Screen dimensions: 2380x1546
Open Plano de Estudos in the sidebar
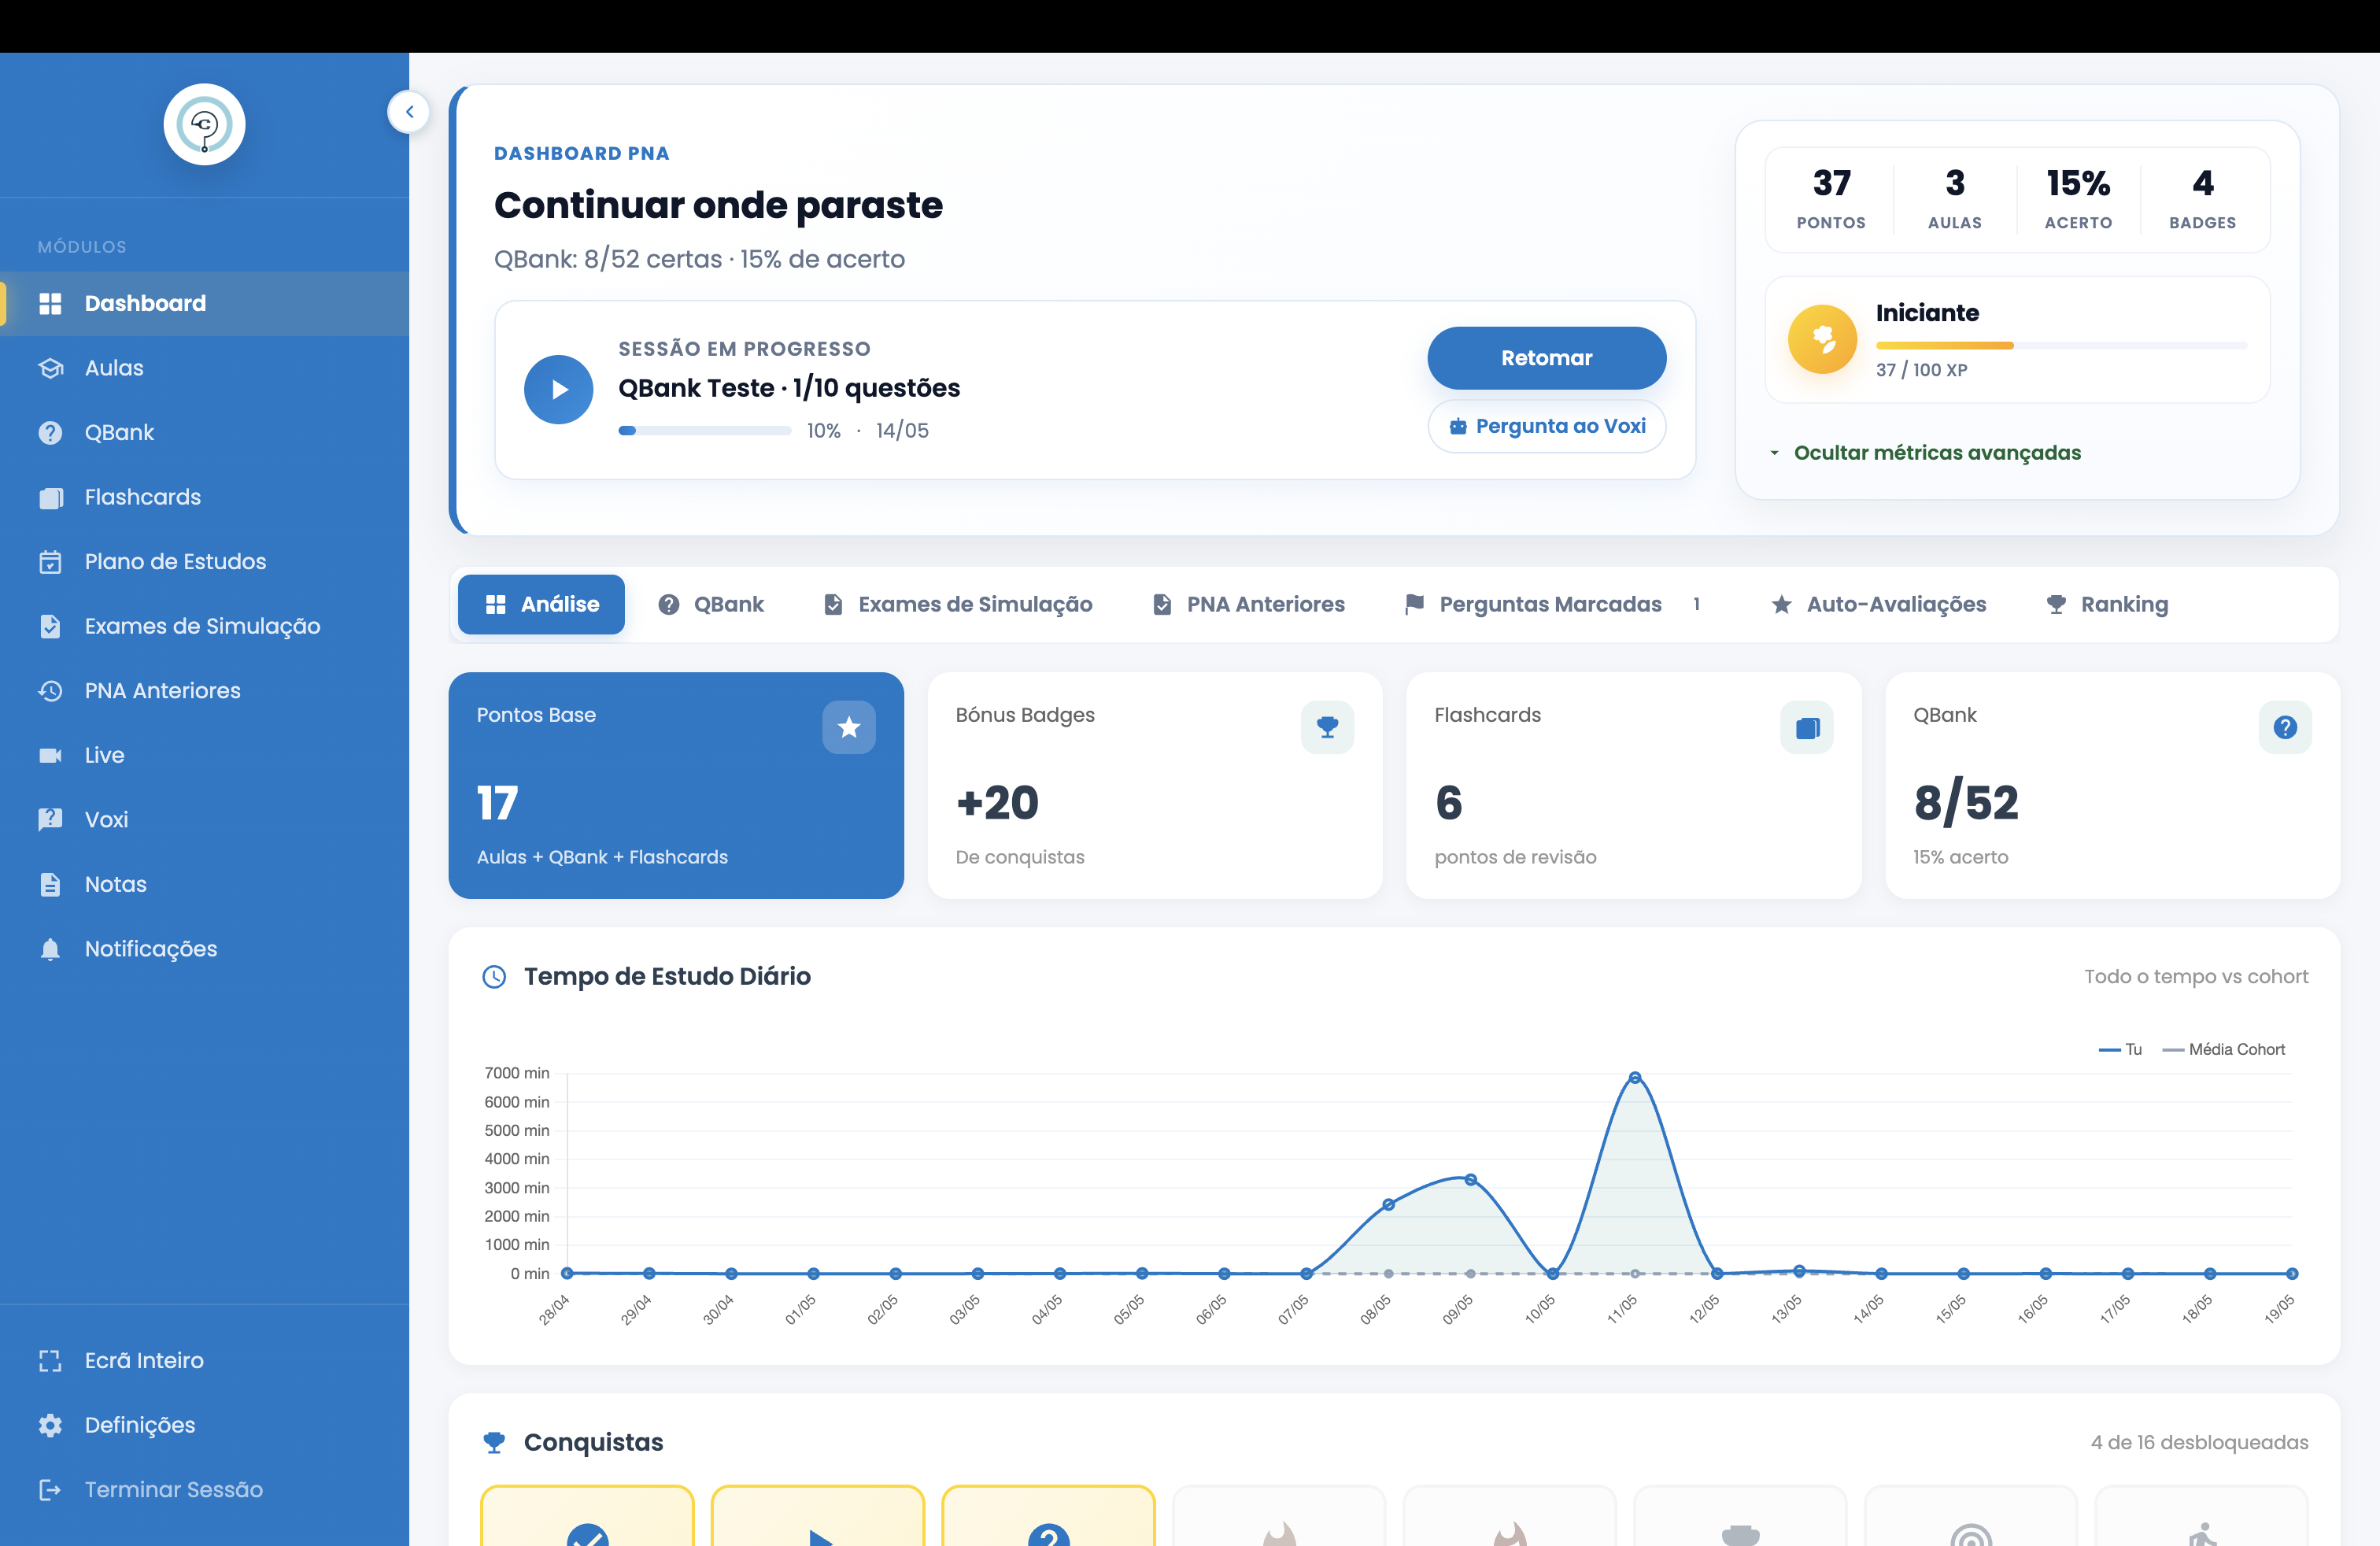(204, 561)
